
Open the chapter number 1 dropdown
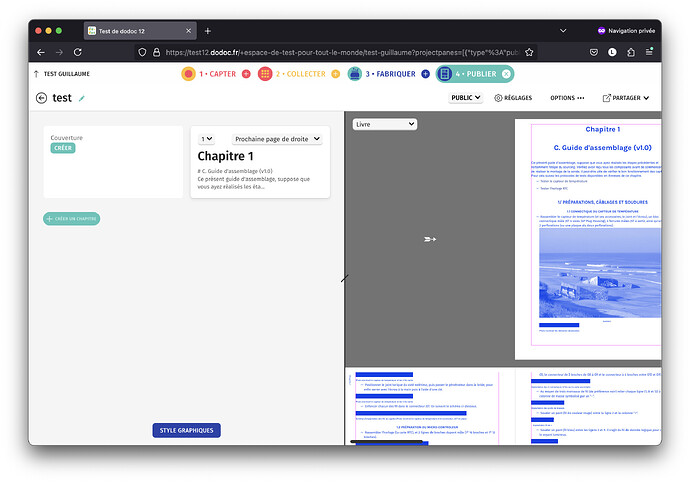[206, 139]
